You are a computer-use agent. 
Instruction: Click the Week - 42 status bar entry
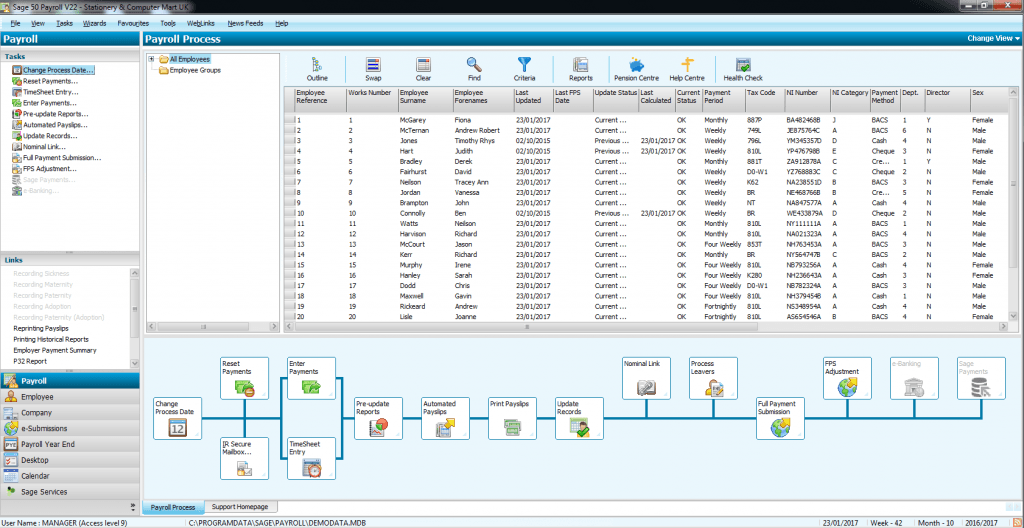click(x=888, y=522)
